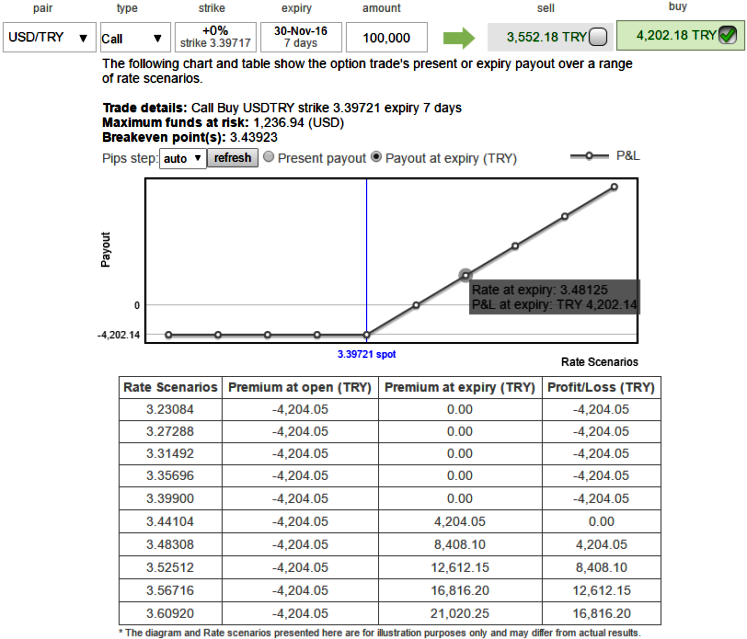
Task: Click profit/loss value 0.00 in the 3.44104 row
Action: (601, 521)
